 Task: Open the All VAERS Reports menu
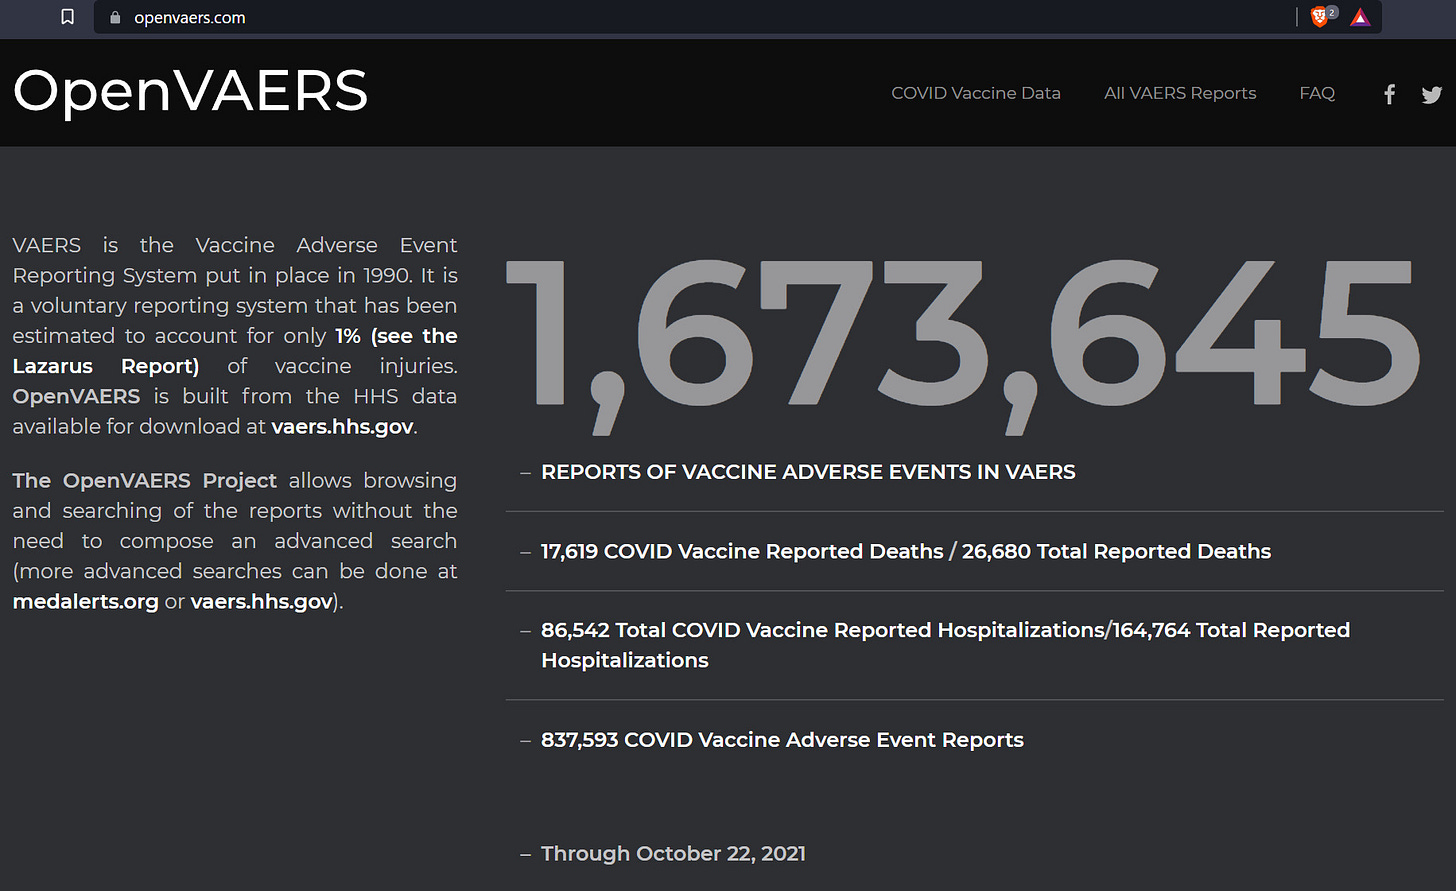(1180, 93)
